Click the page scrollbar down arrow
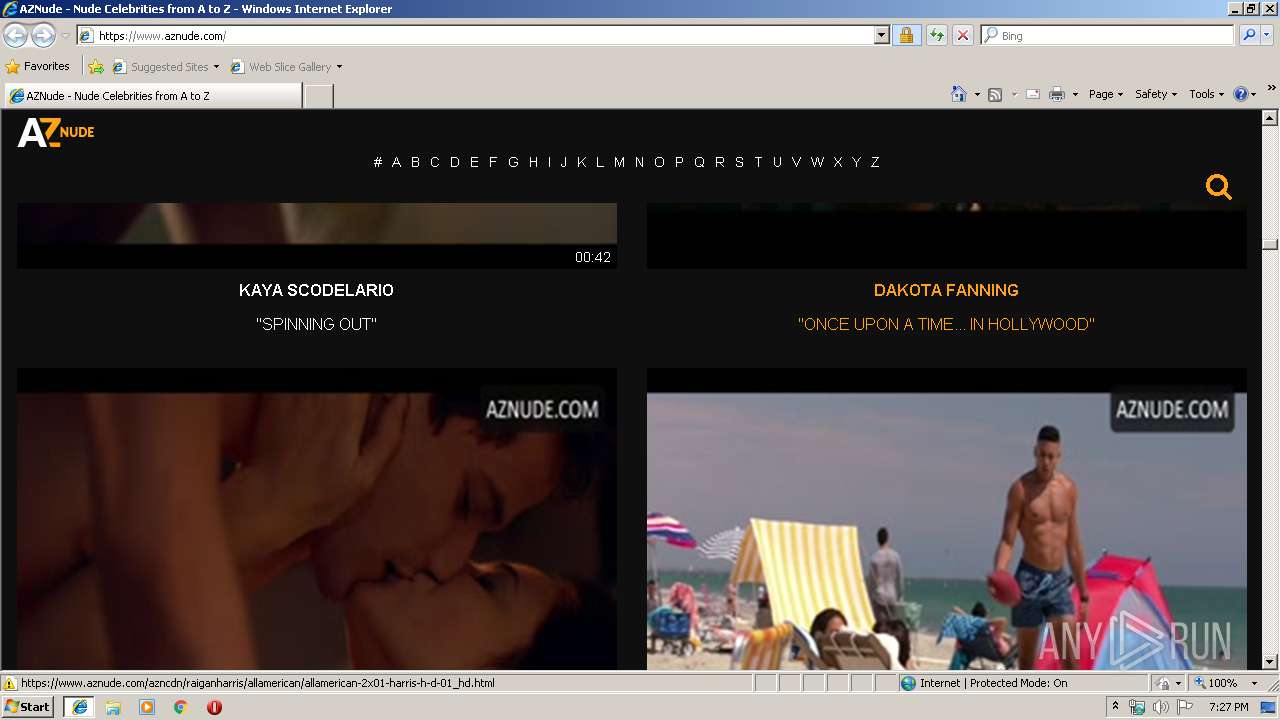 (1270, 661)
